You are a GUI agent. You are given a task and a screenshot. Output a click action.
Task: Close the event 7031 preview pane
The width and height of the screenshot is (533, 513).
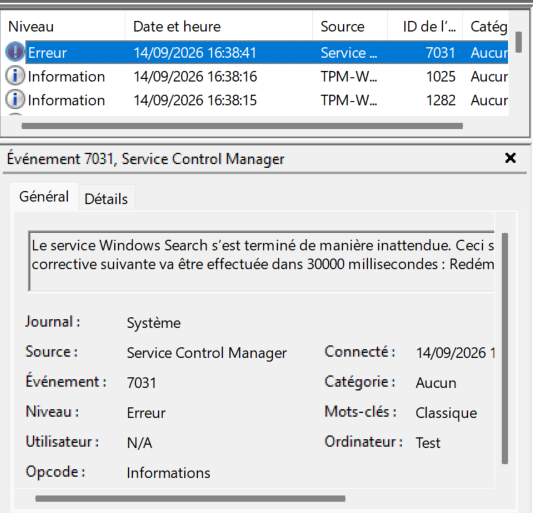510,158
